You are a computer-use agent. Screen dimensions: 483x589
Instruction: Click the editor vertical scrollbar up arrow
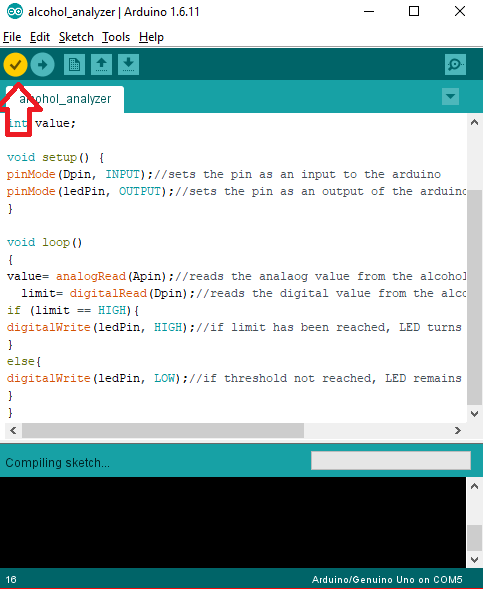[x=474, y=122]
